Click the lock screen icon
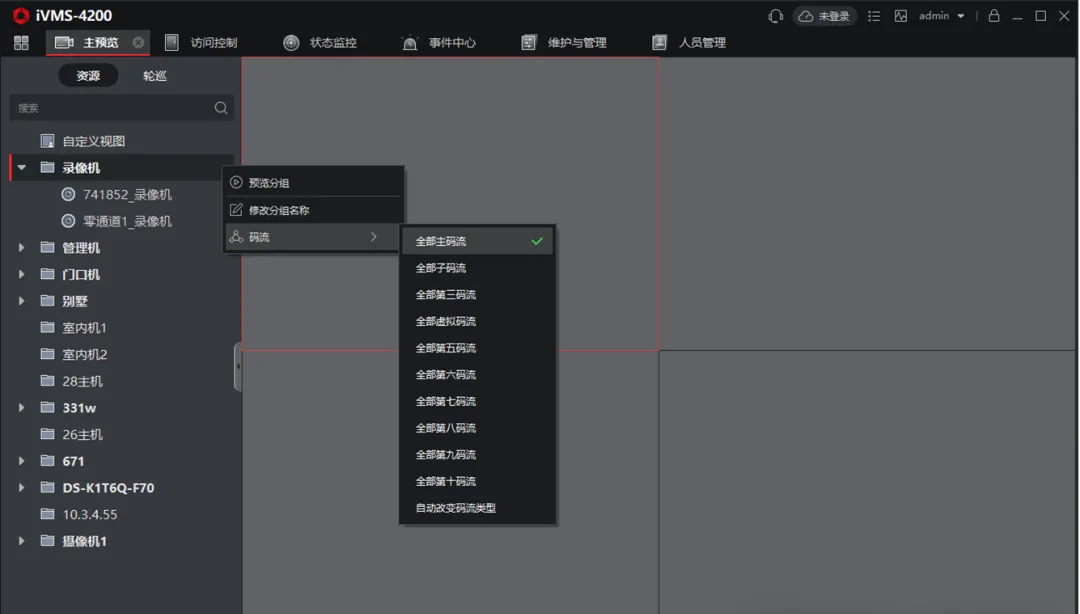Image resolution: width=1080 pixels, height=614 pixels. point(994,16)
